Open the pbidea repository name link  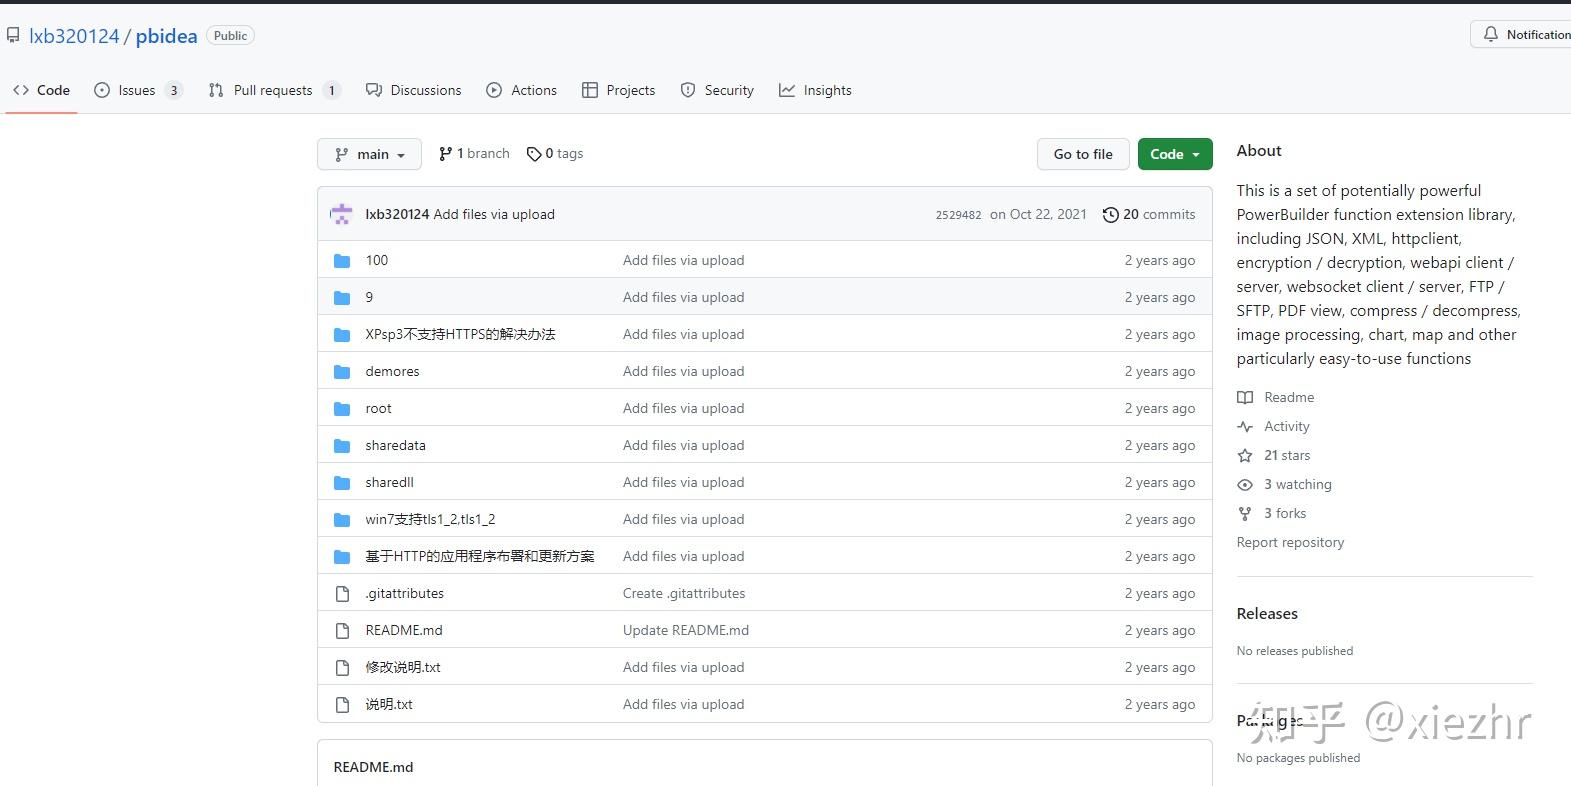click(166, 36)
